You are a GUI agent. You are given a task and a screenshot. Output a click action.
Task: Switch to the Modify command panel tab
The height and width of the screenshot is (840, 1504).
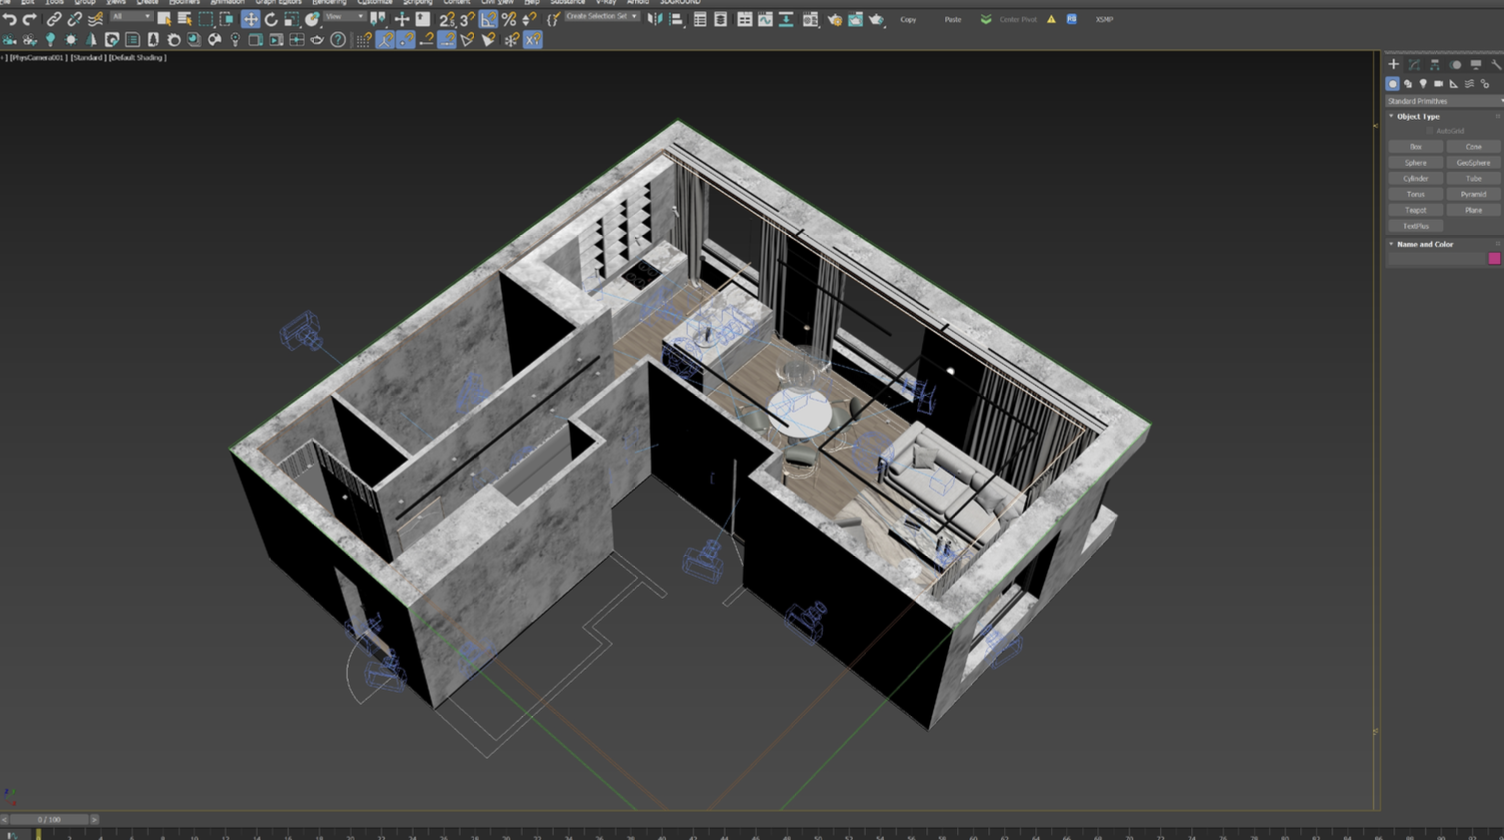click(1414, 64)
